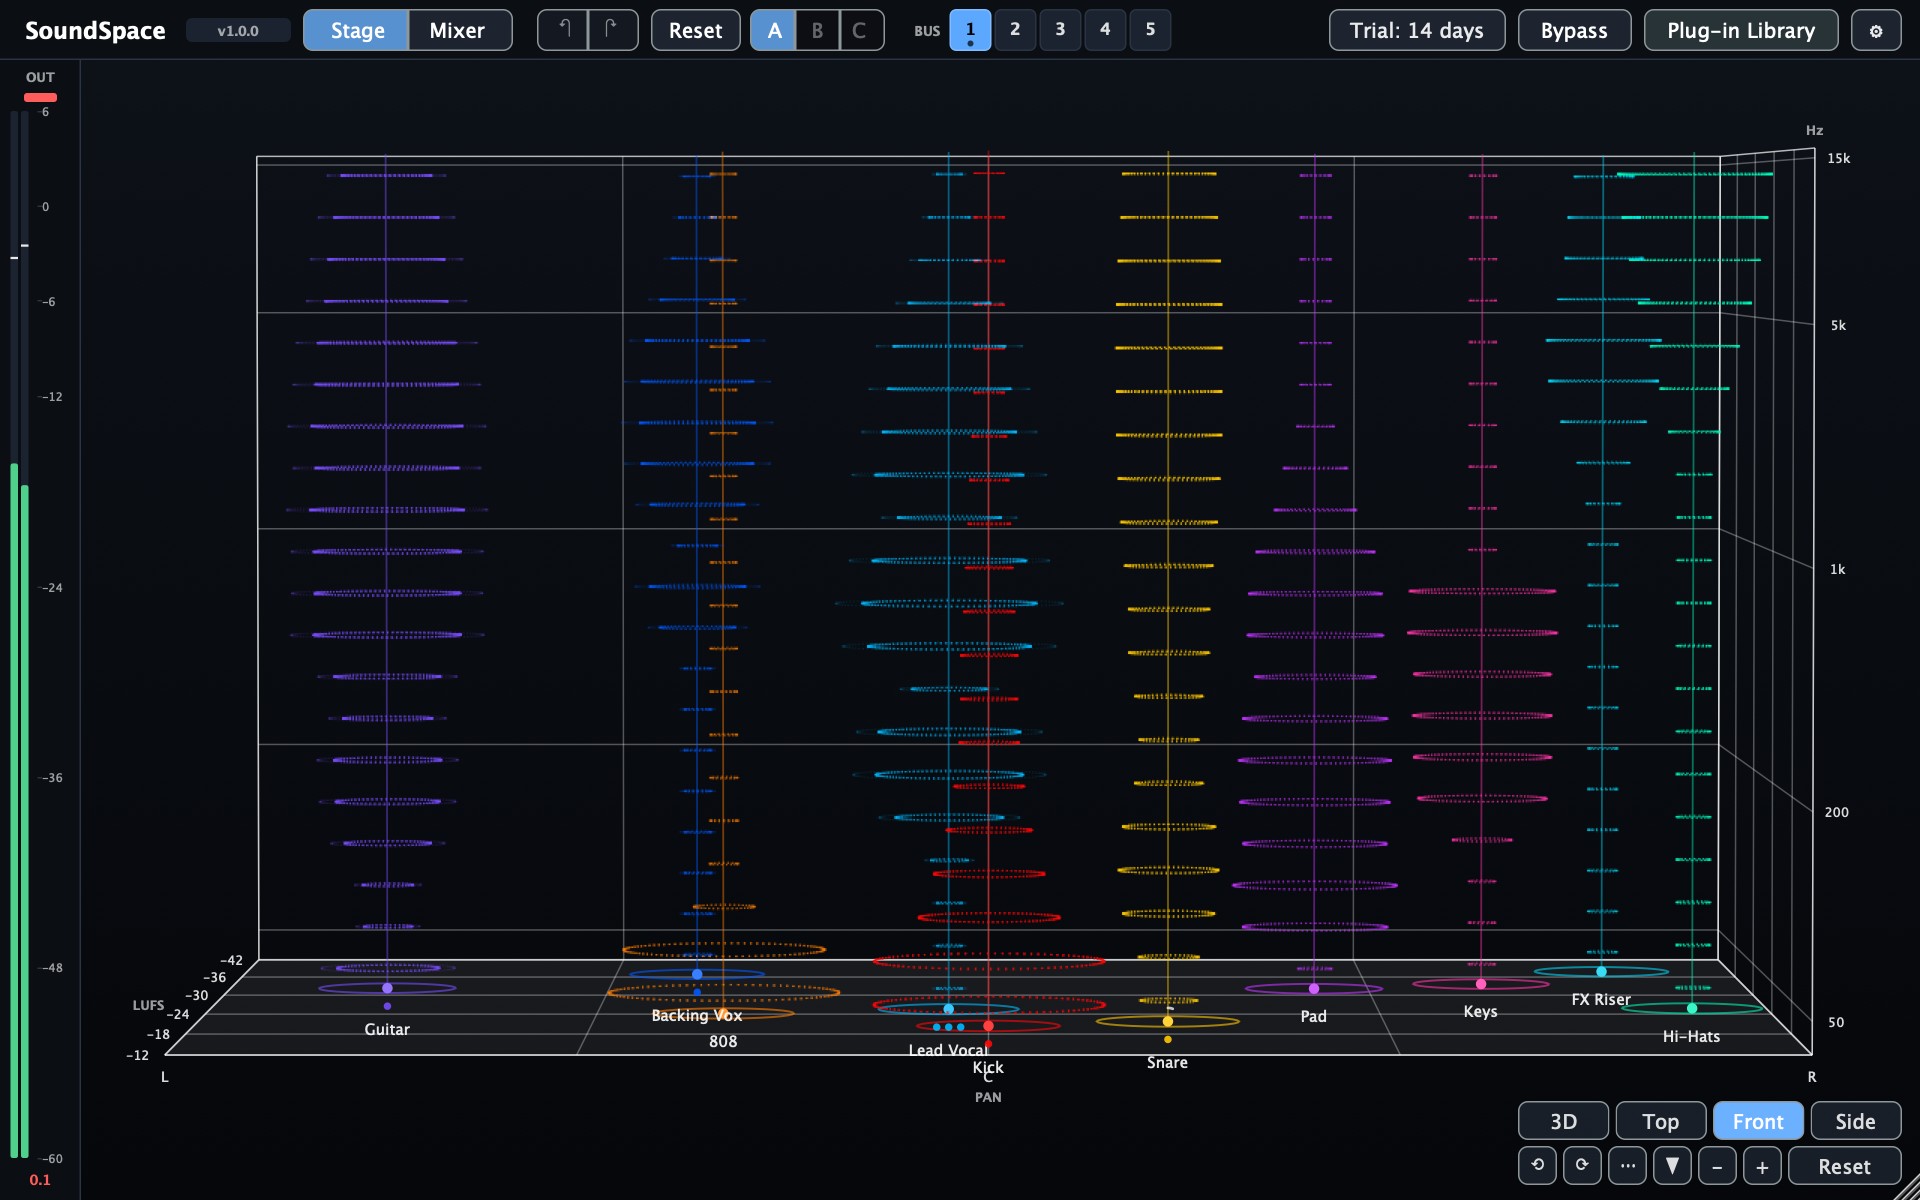
Task: Switch to the Front camera view
Action: pos(1758,1121)
